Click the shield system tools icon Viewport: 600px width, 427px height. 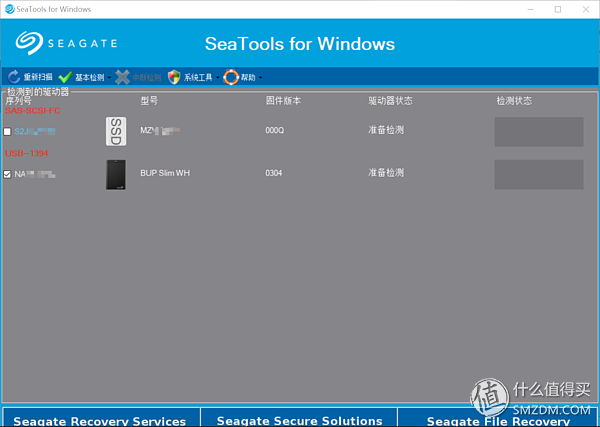174,77
